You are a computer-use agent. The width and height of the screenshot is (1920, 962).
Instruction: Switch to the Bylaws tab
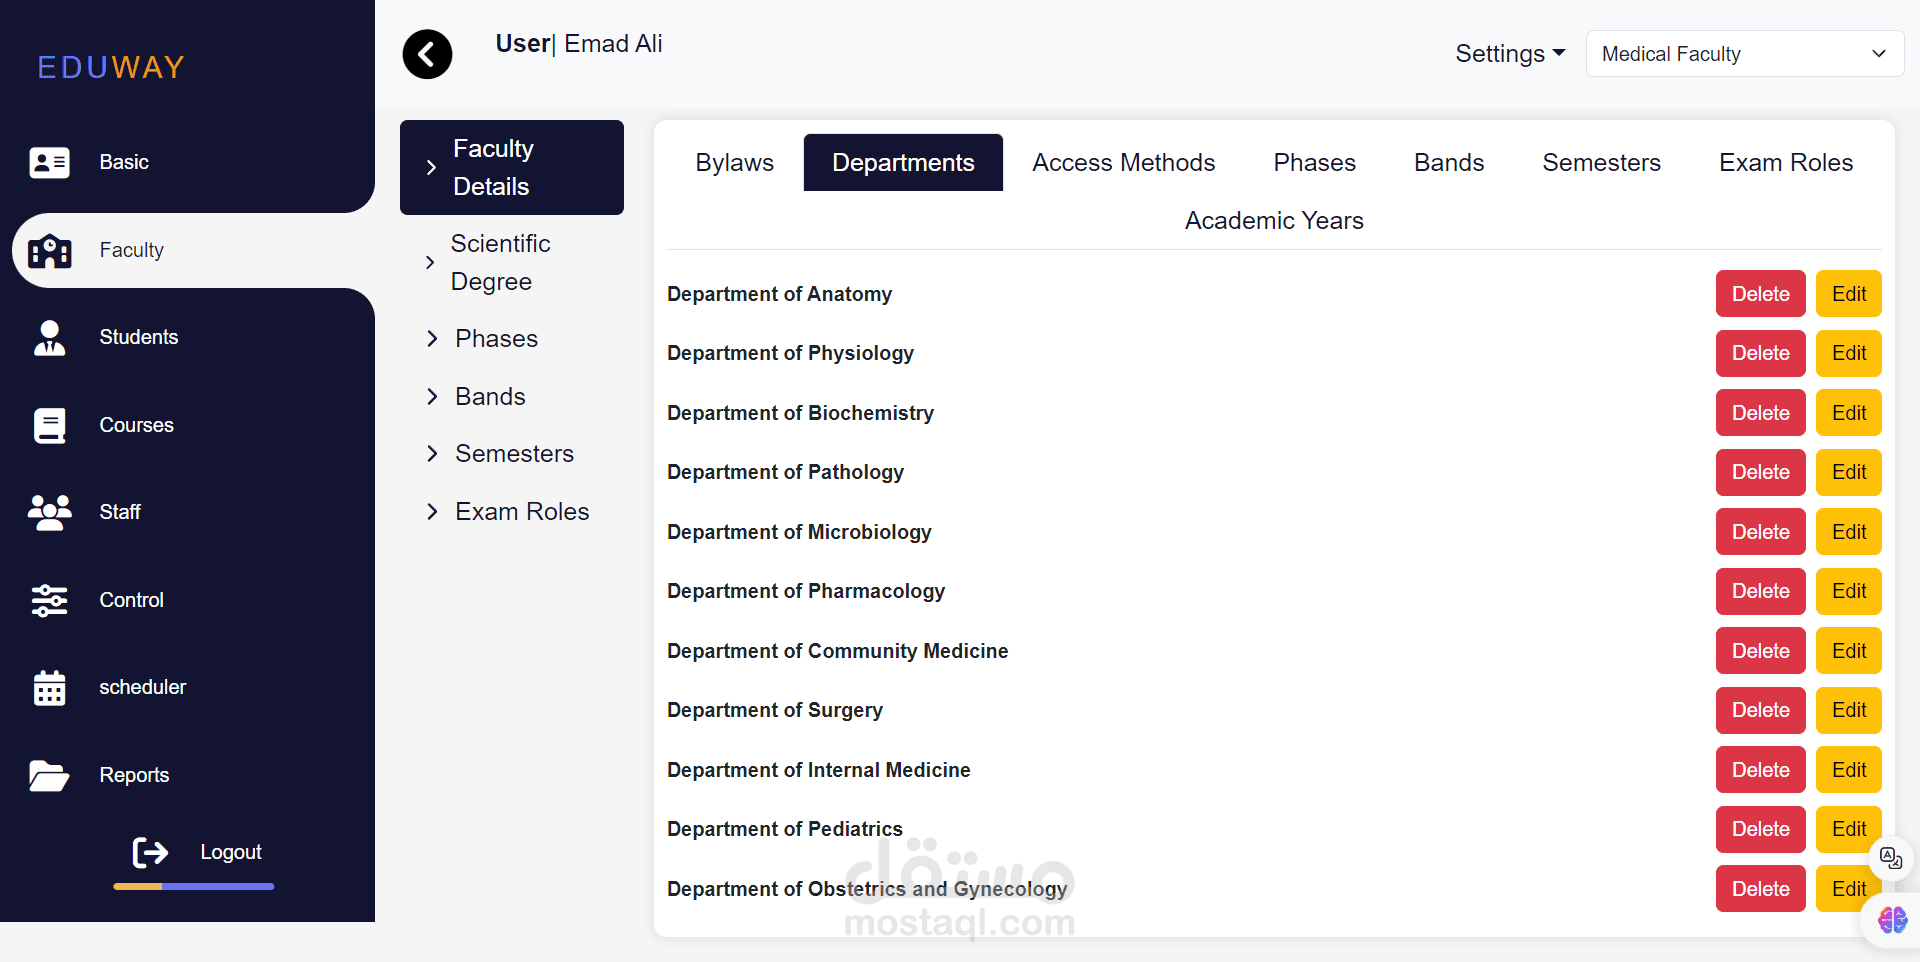click(x=734, y=163)
